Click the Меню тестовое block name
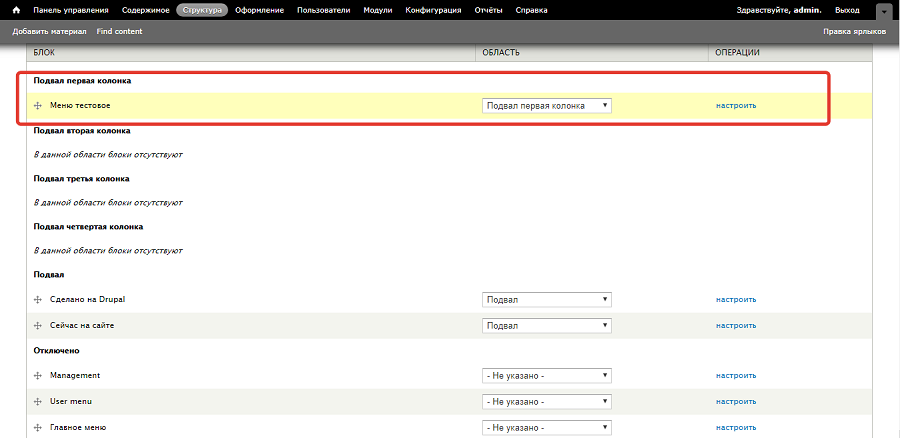This screenshot has width=900, height=438. 80,106
